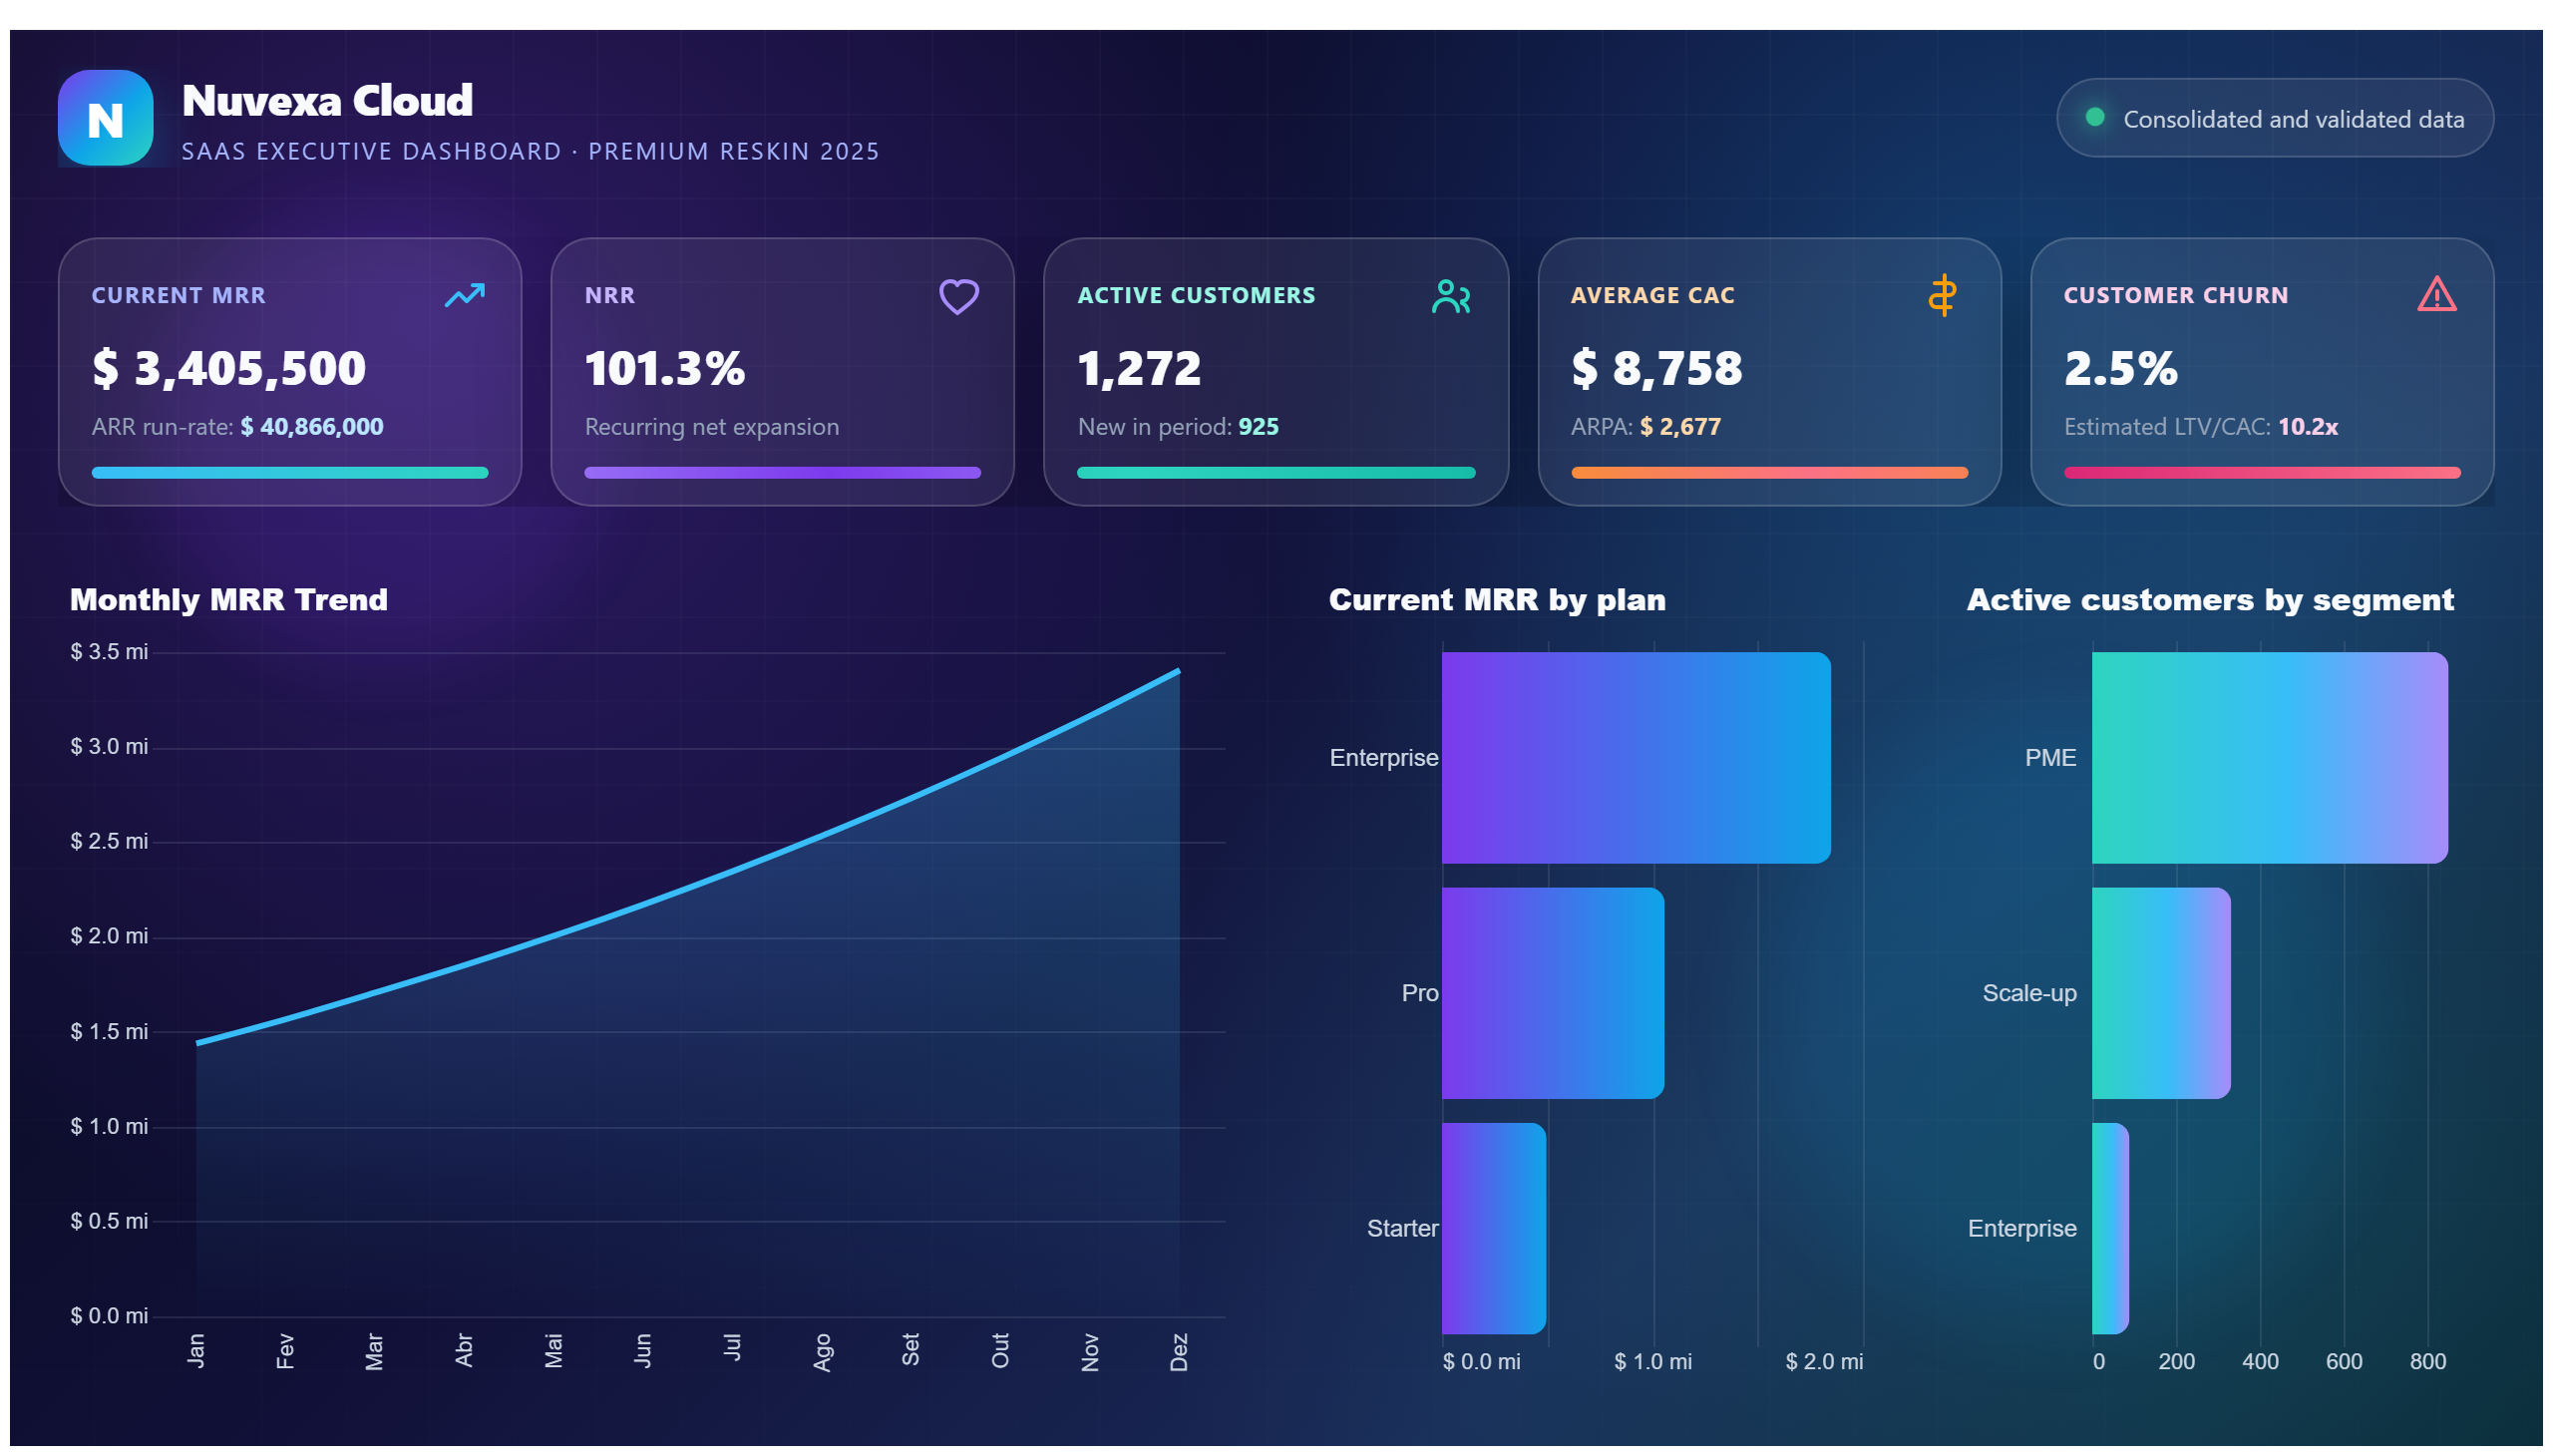The height and width of the screenshot is (1456, 2553).
Task: Click the Scale-up segment label
Action: pyautogui.click(x=2028, y=993)
